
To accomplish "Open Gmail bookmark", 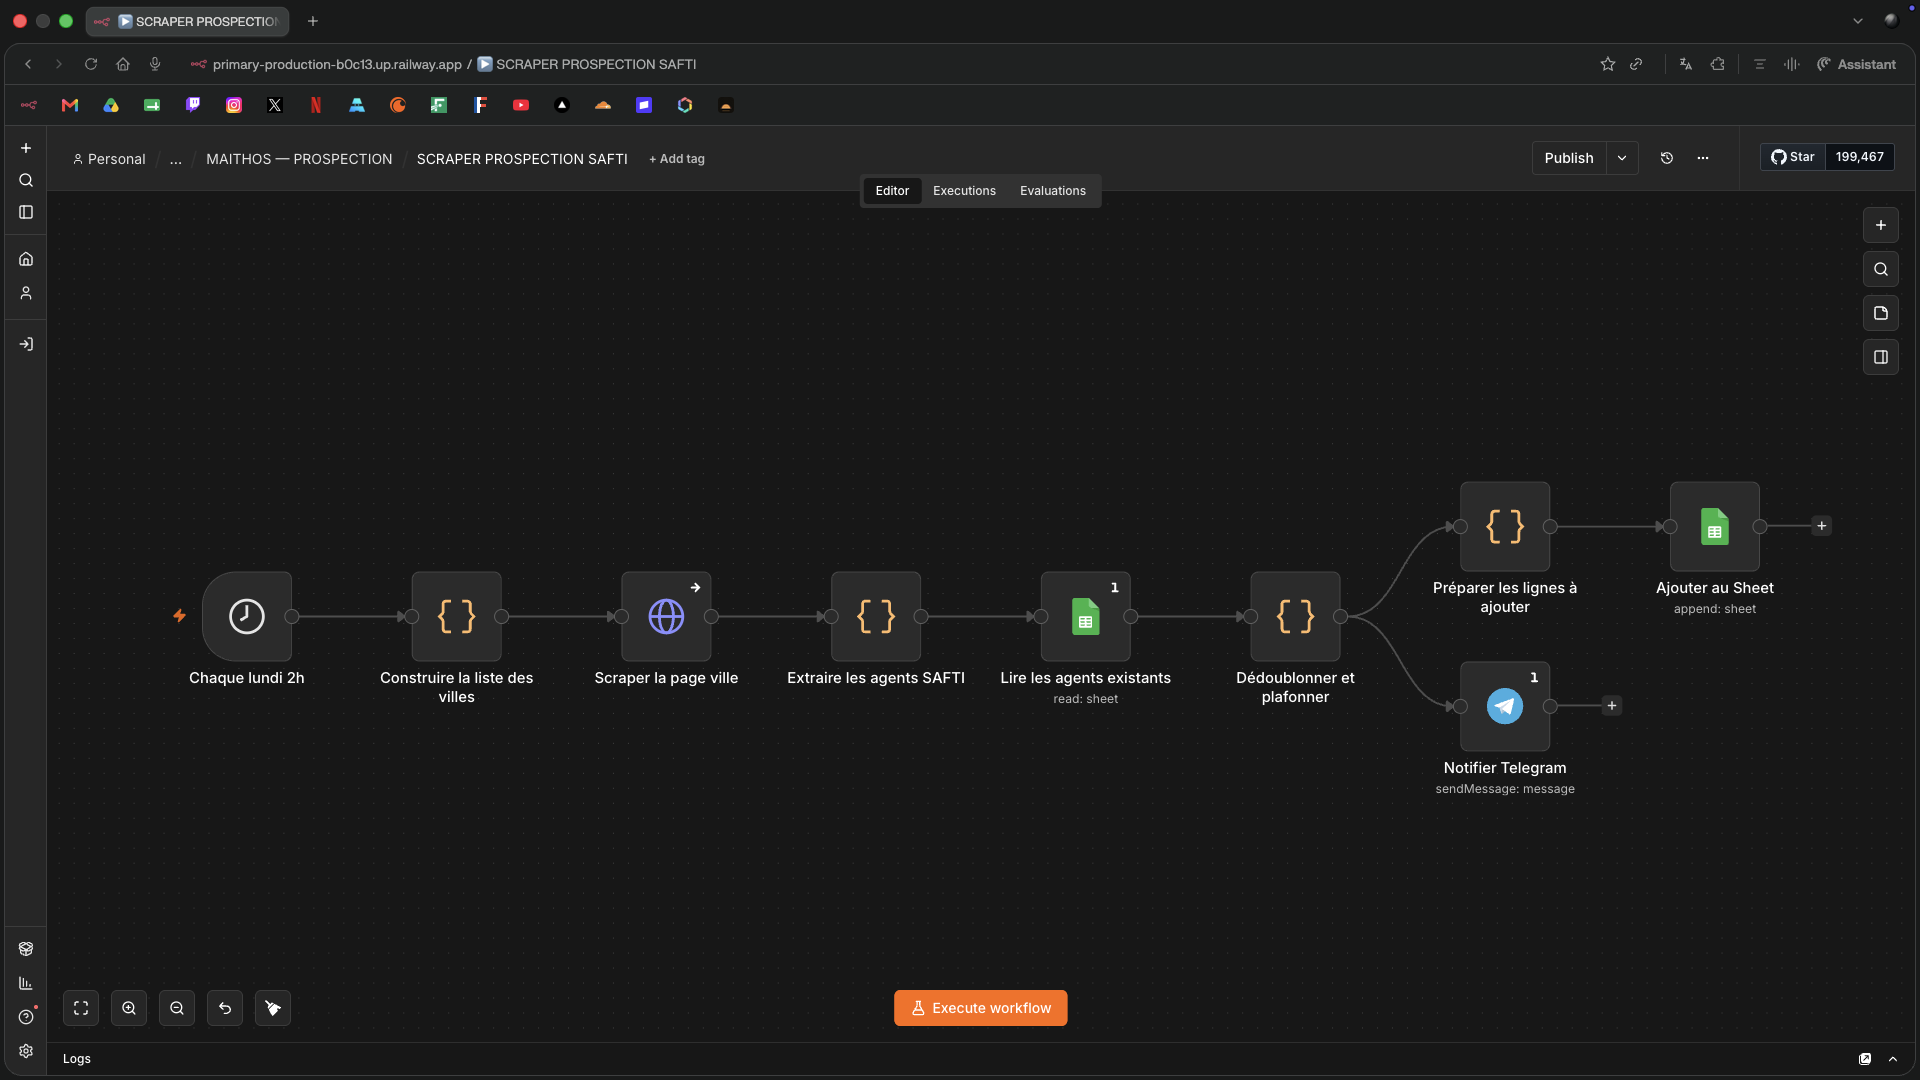I will [x=70, y=105].
